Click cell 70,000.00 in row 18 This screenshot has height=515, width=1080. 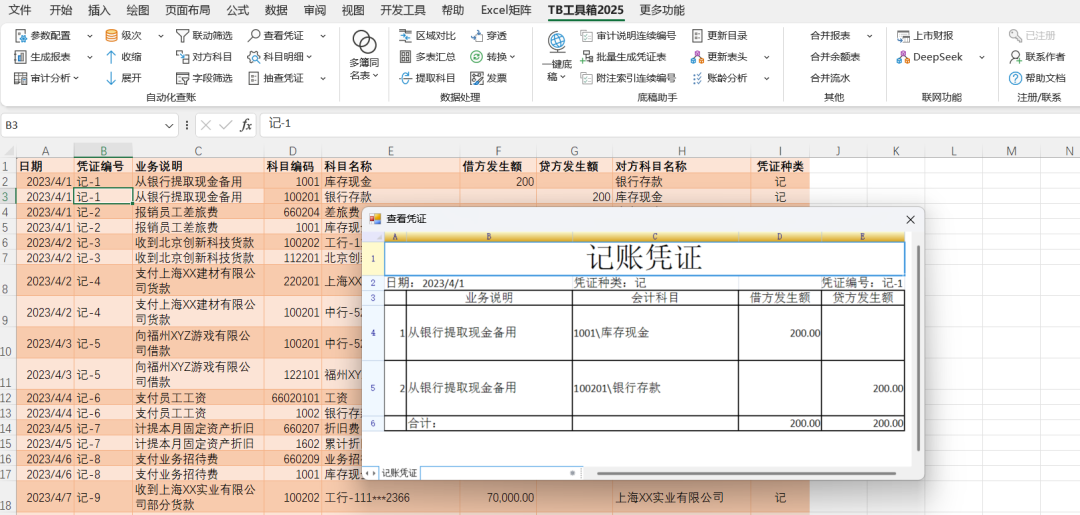coord(498,497)
